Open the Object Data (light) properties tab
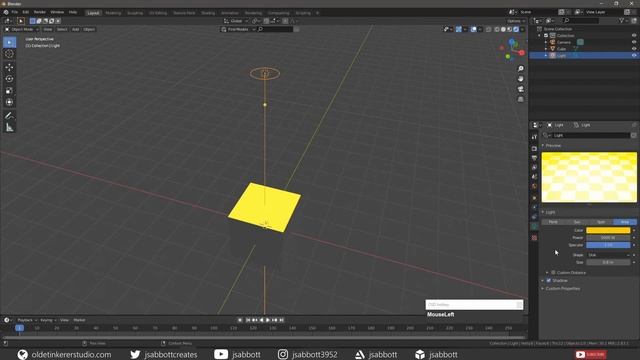The width and height of the screenshot is (640, 360). [x=534, y=227]
